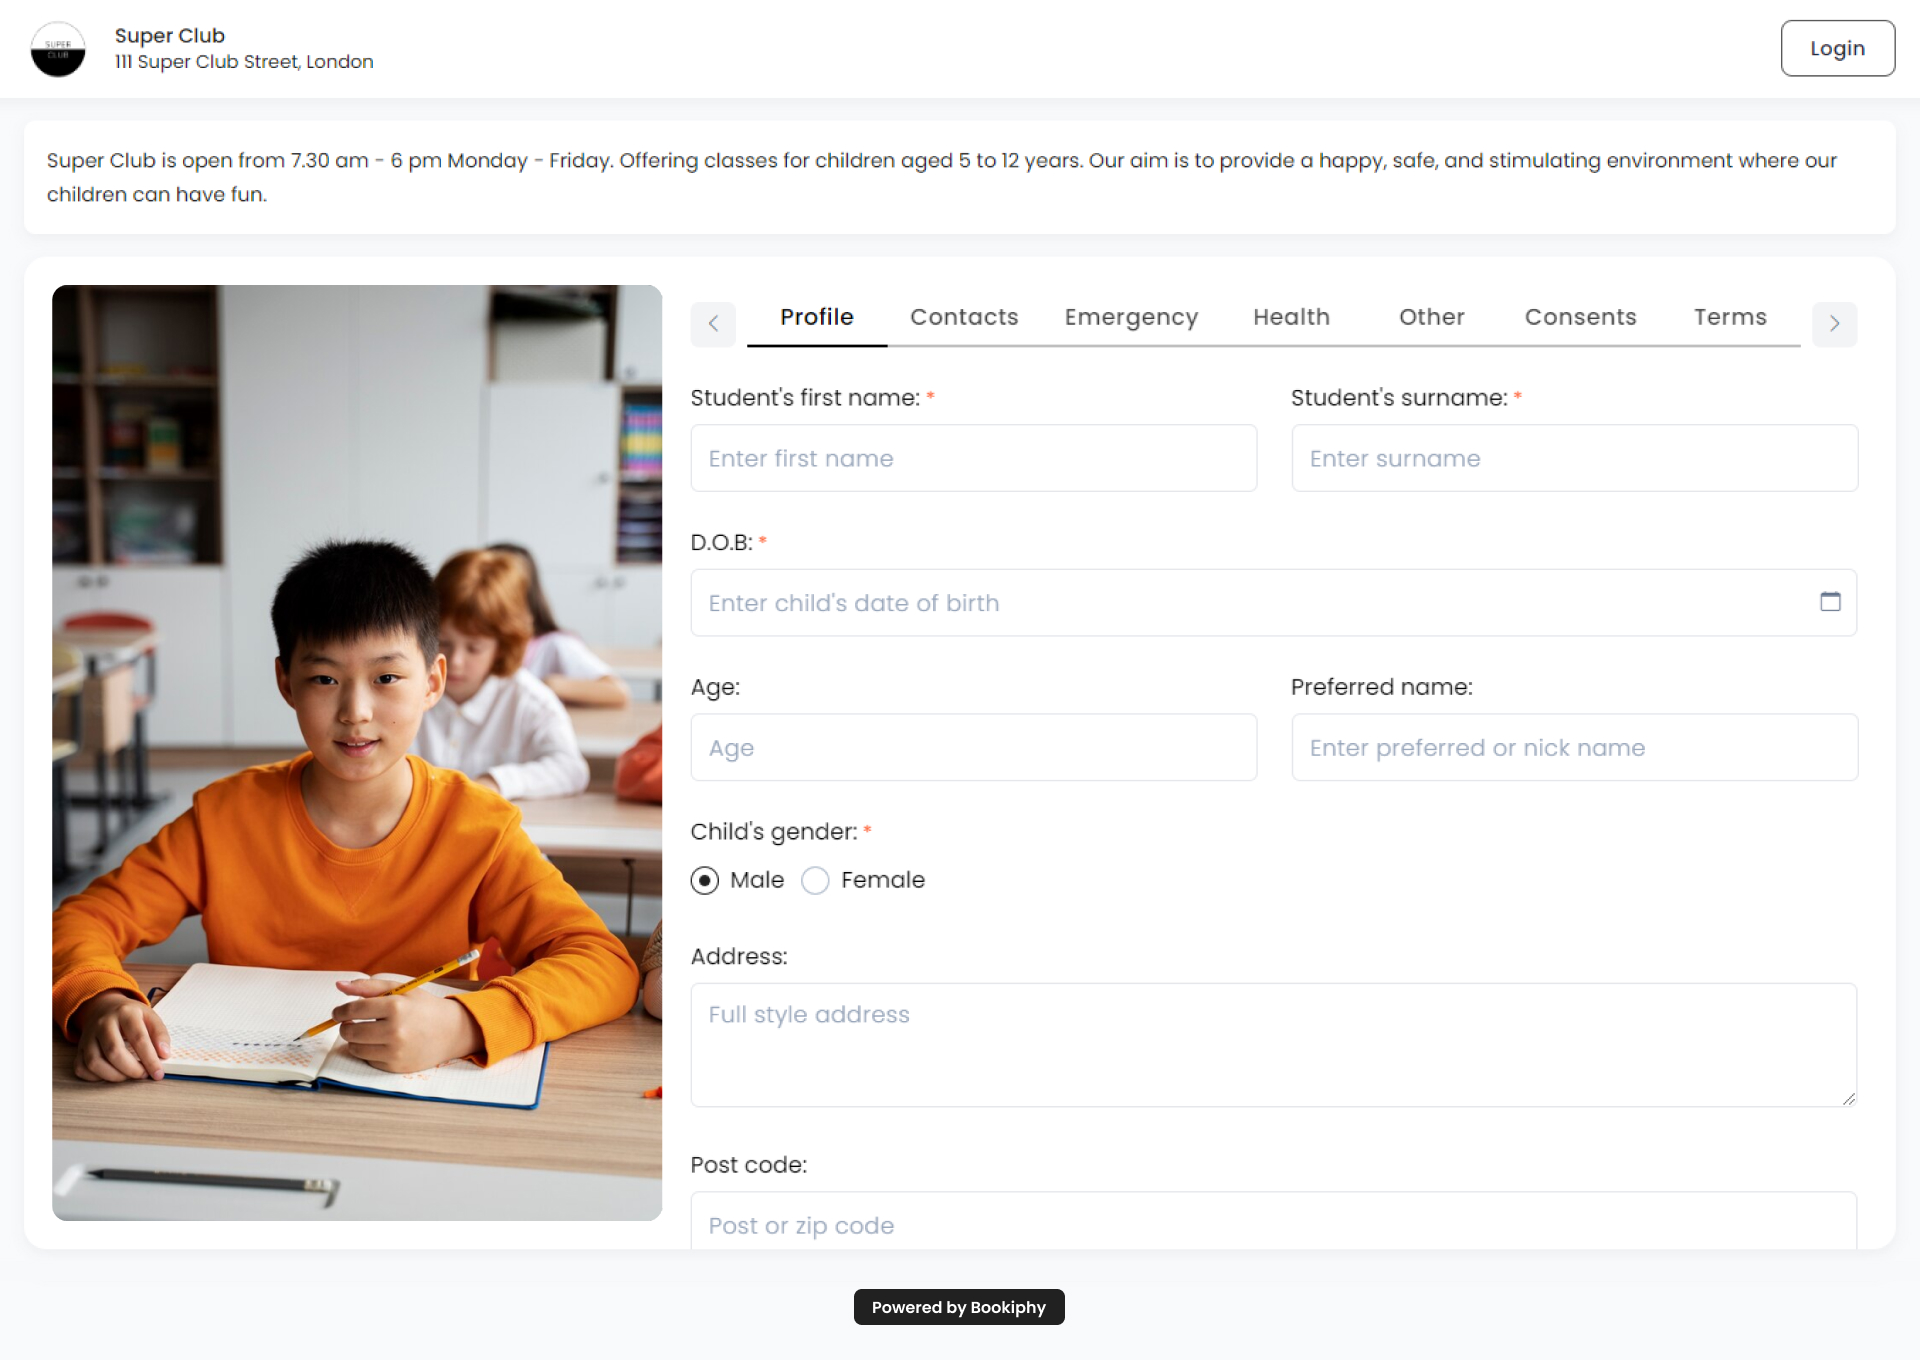Screen dimensions: 1920x1360
Task: Click the resize grip on the Address textarea
Action: [x=1848, y=1100]
